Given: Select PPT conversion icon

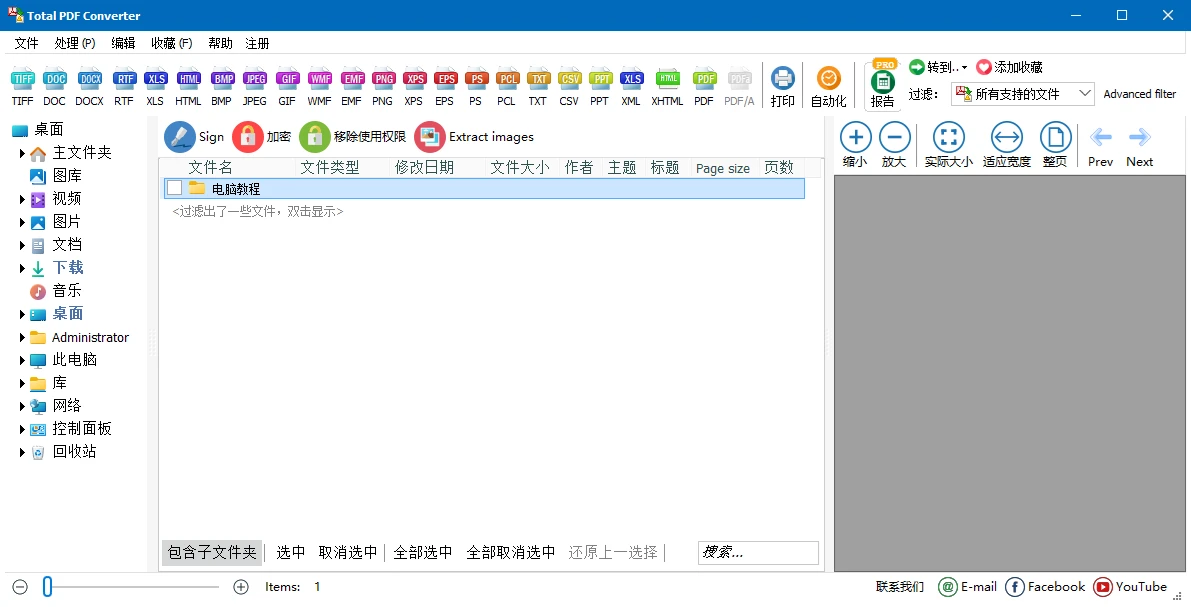Looking at the screenshot, I should (600, 86).
